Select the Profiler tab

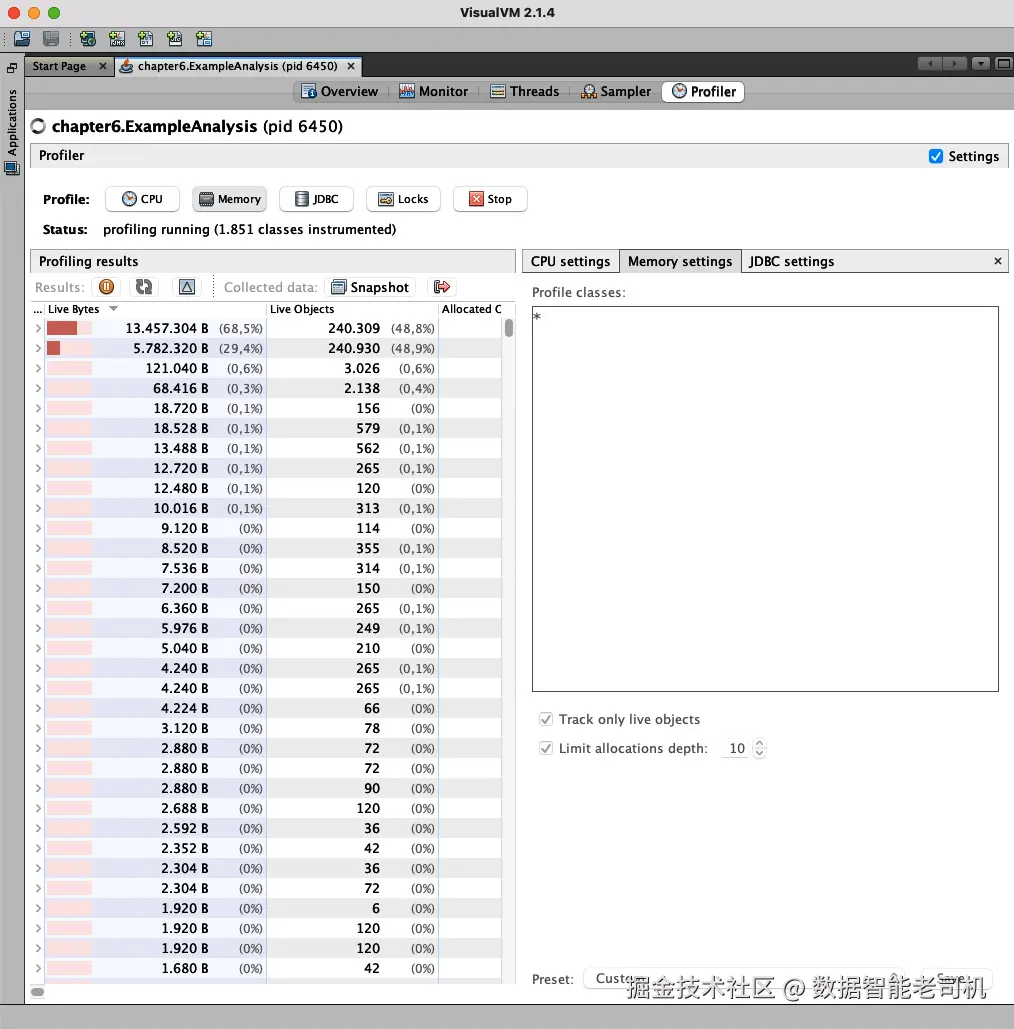click(704, 91)
